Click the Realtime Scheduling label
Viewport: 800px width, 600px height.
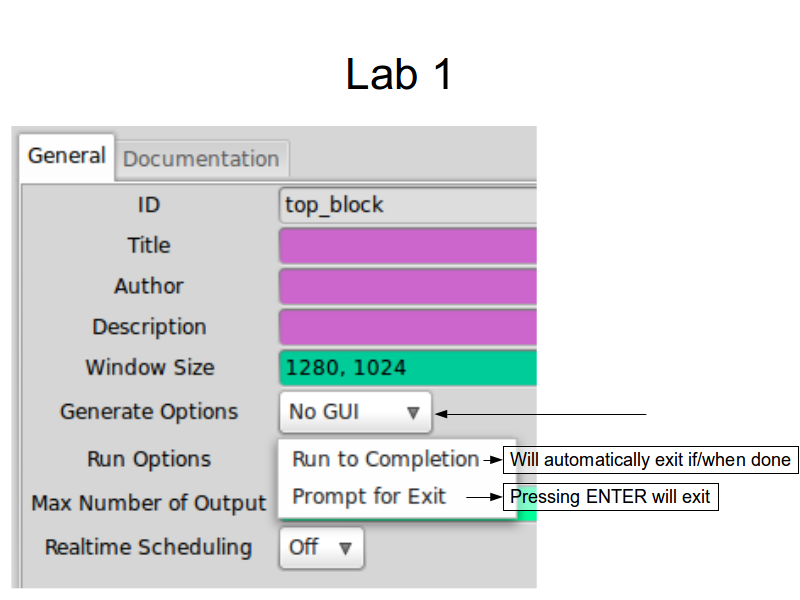[148, 548]
